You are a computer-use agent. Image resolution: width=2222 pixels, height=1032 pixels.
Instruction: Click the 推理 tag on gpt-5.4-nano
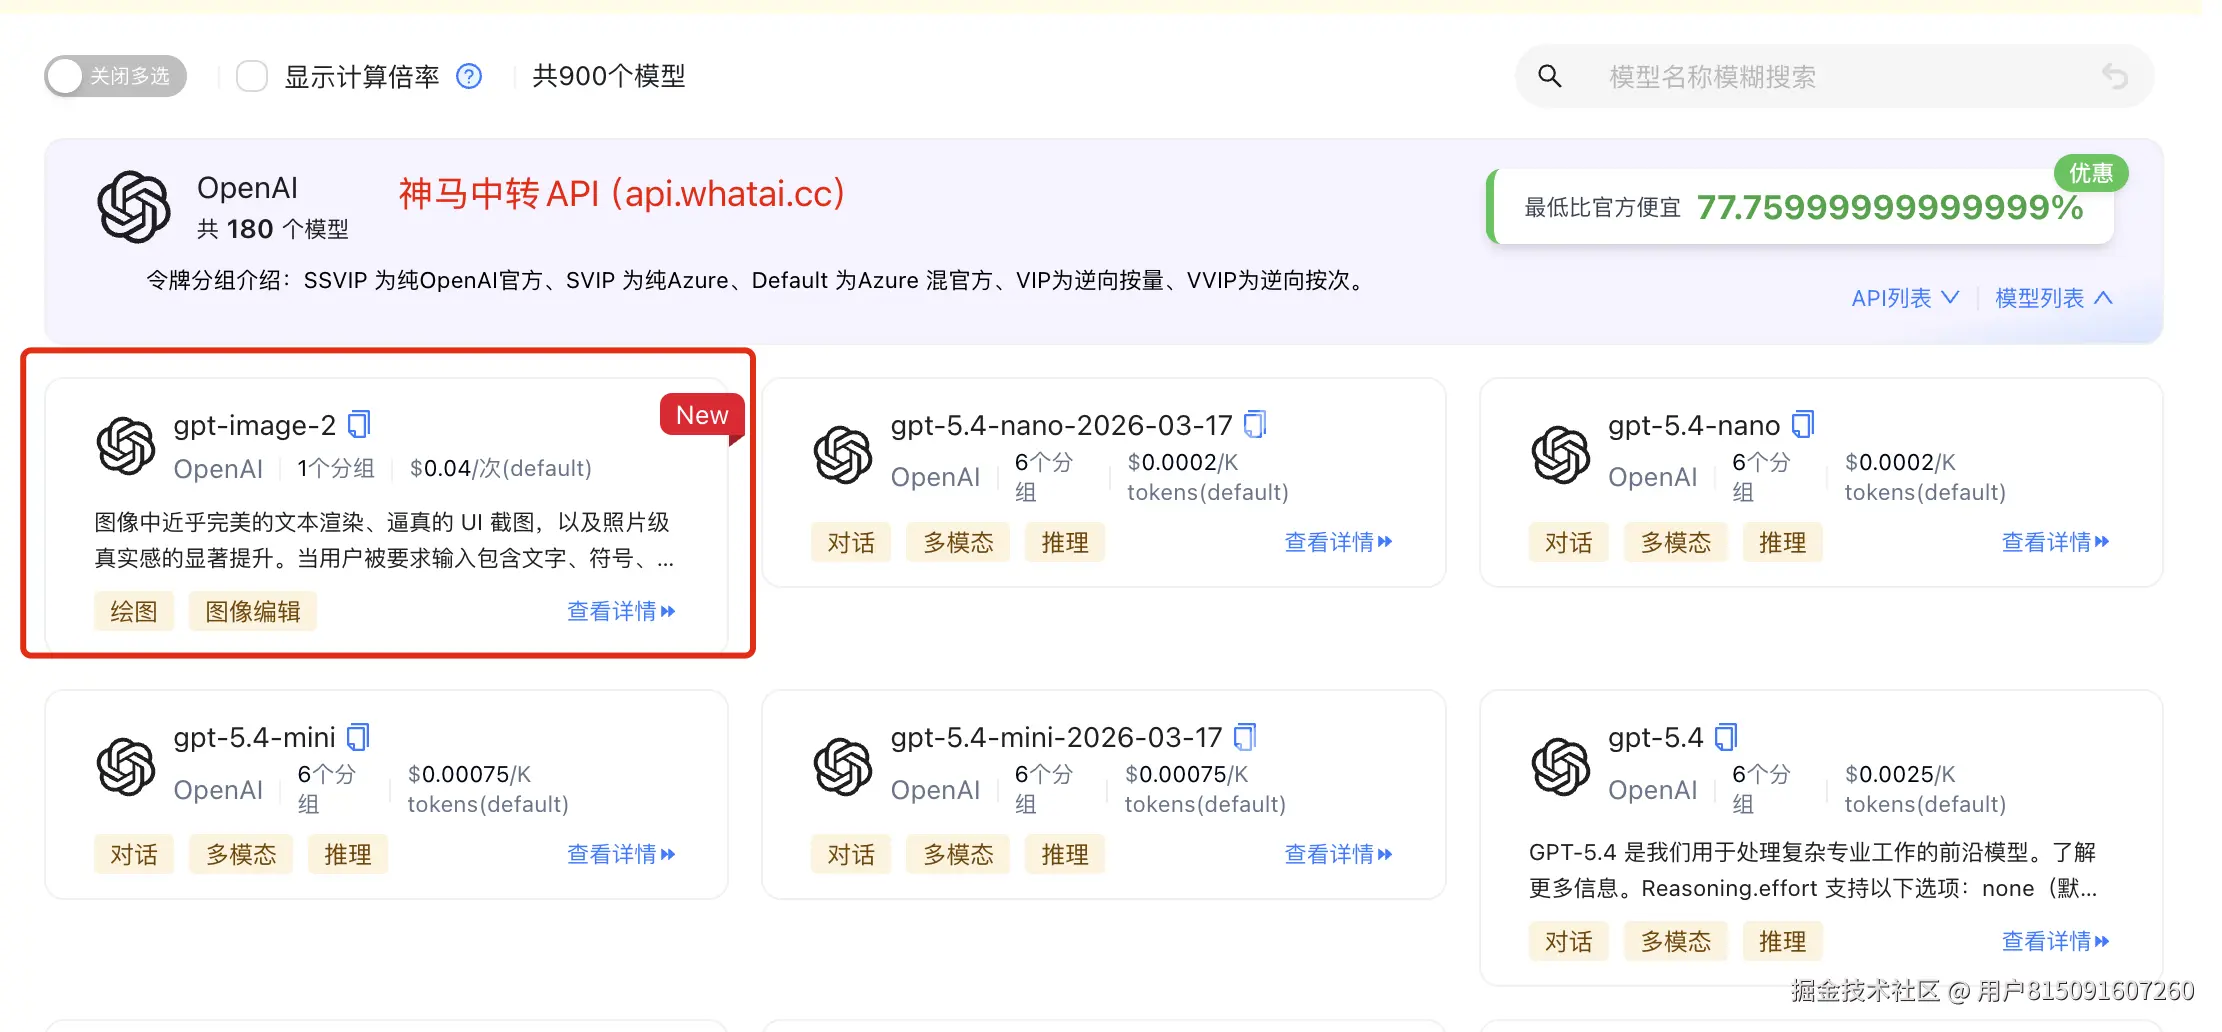click(1782, 542)
